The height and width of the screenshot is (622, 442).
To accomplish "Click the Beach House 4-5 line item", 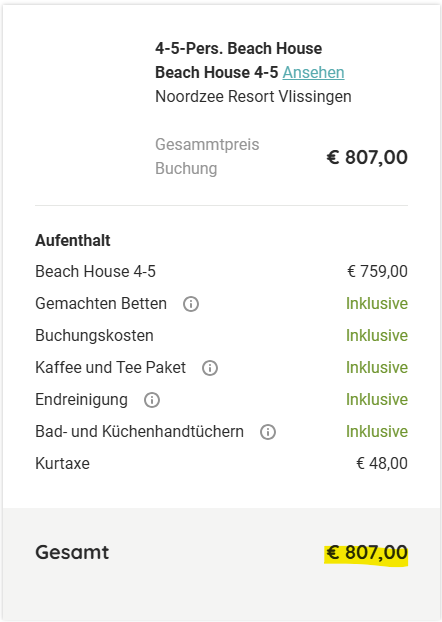I will (96, 272).
